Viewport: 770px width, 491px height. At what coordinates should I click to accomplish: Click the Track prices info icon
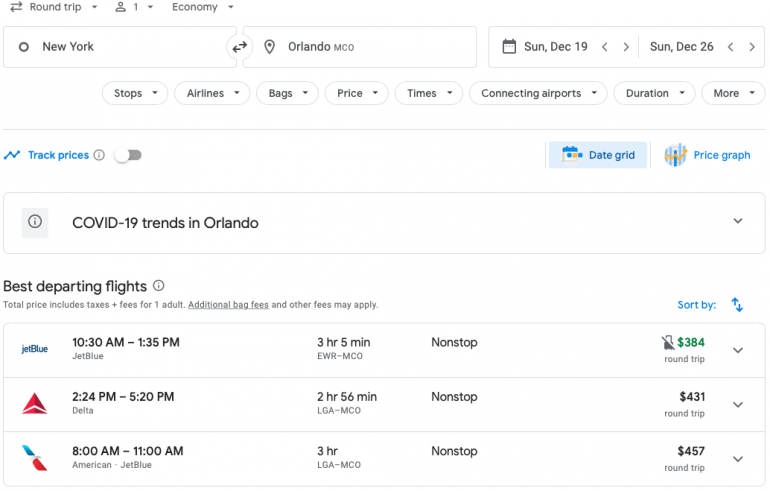coord(99,155)
